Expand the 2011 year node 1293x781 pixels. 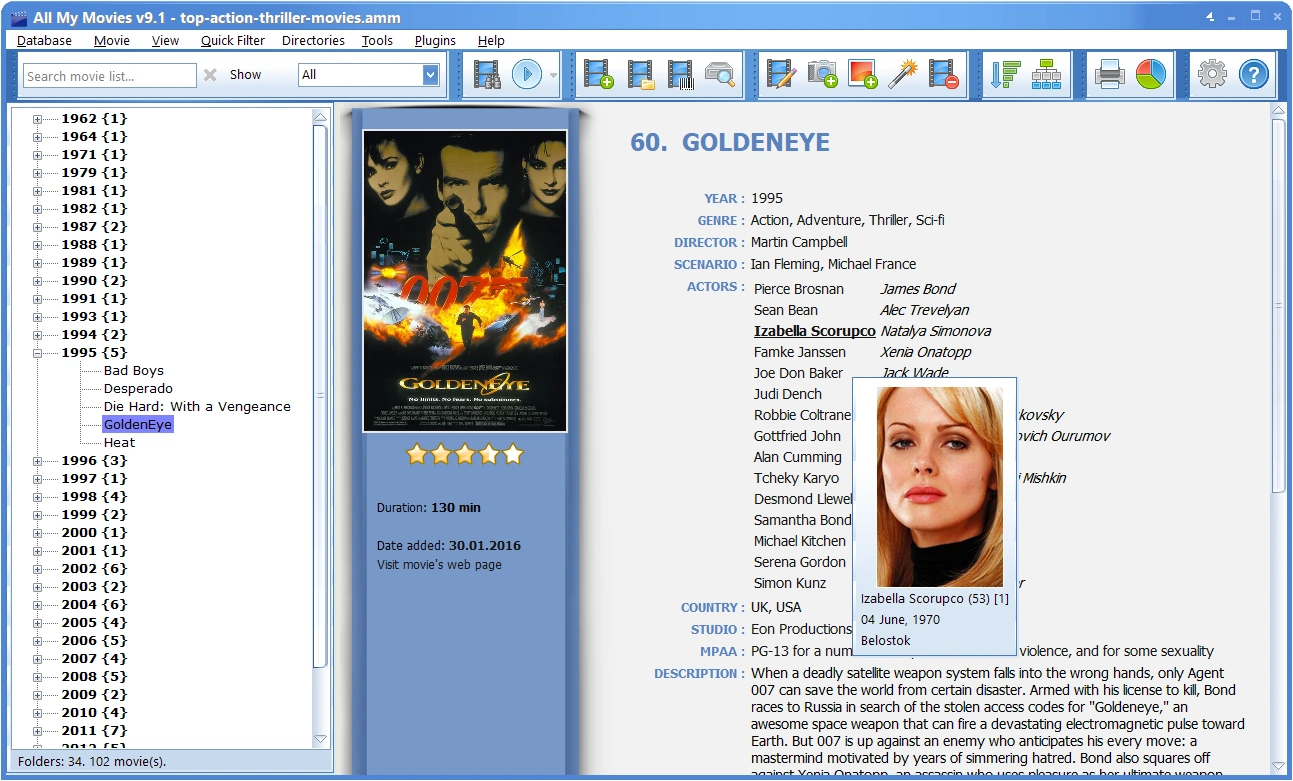coord(37,731)
